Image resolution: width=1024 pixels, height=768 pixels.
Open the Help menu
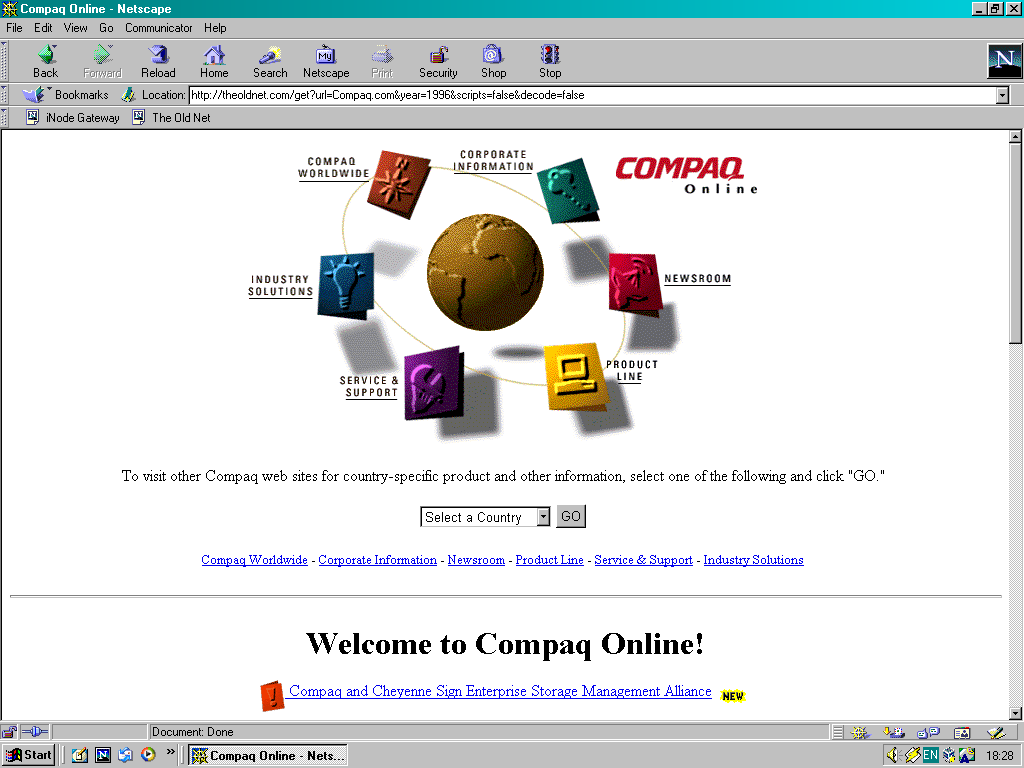click(215, 28)
